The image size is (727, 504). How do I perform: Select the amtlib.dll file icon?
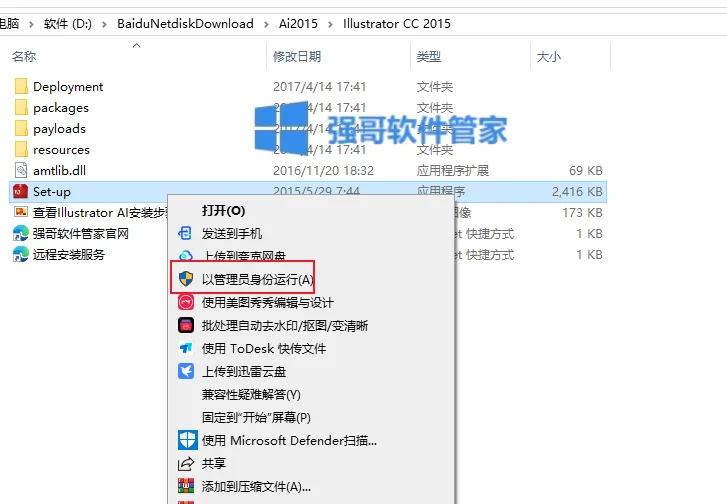[21, 171]
